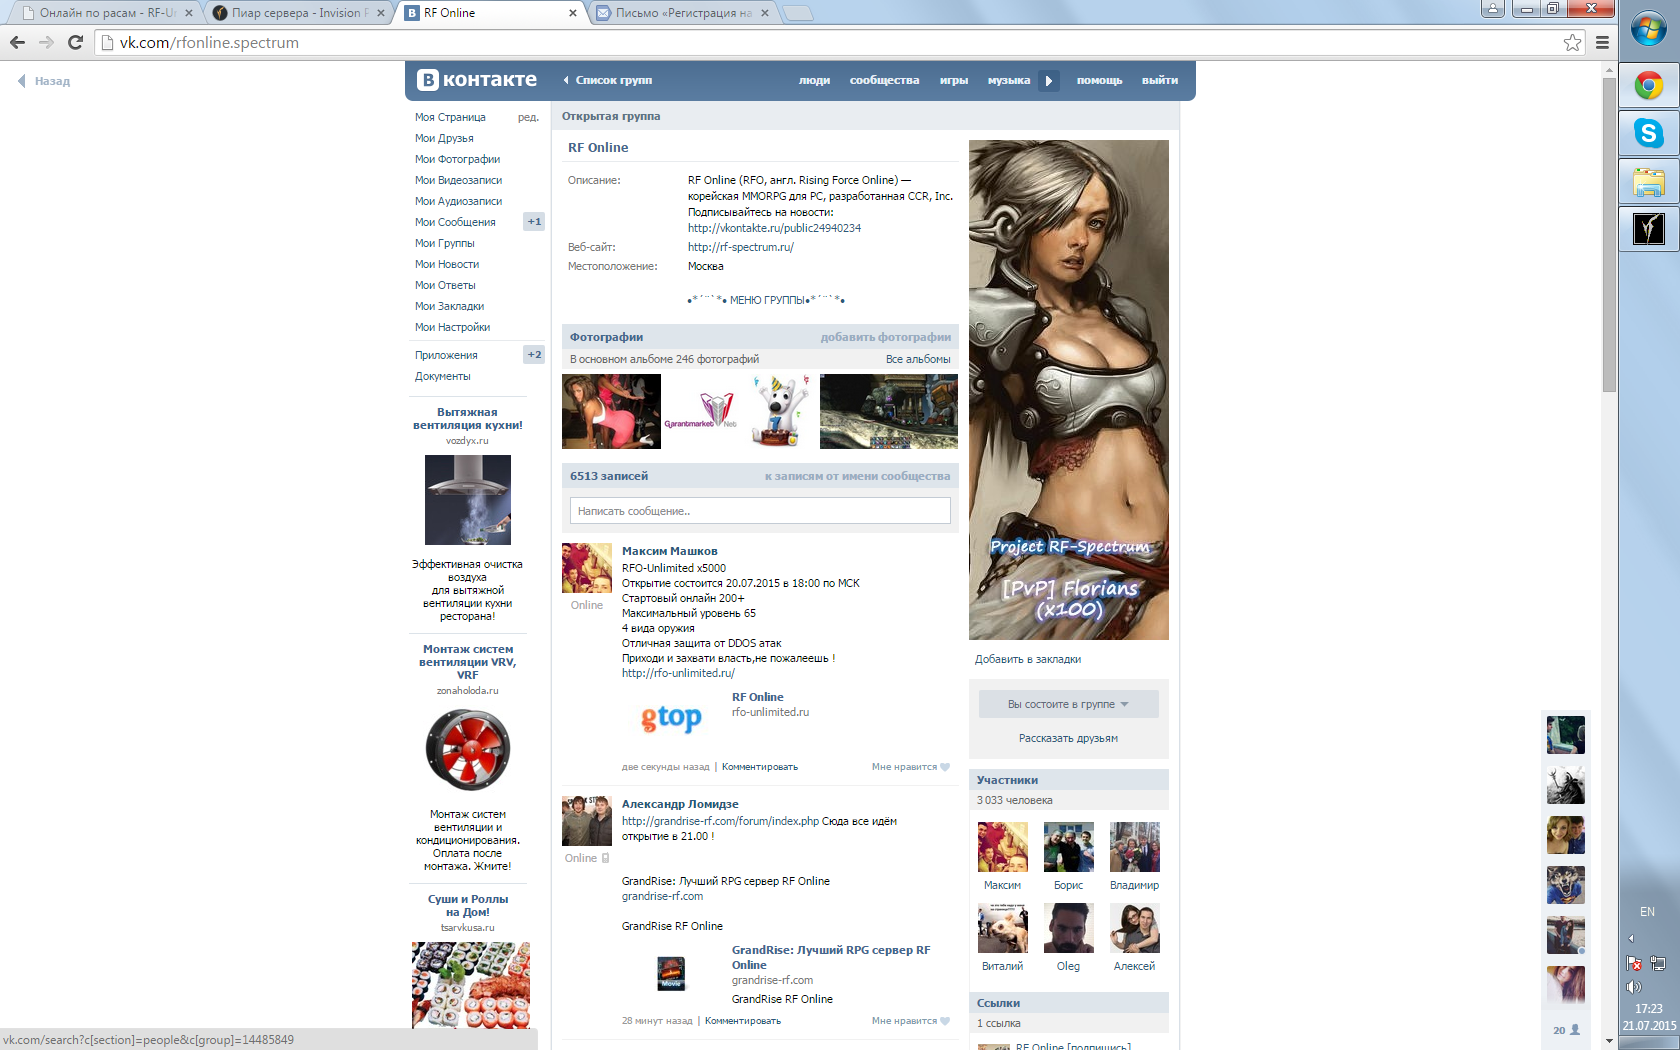Click the +2 applications counter badge
The height and width of the screenshot is (1050, 1680).
tap(534, 355)
